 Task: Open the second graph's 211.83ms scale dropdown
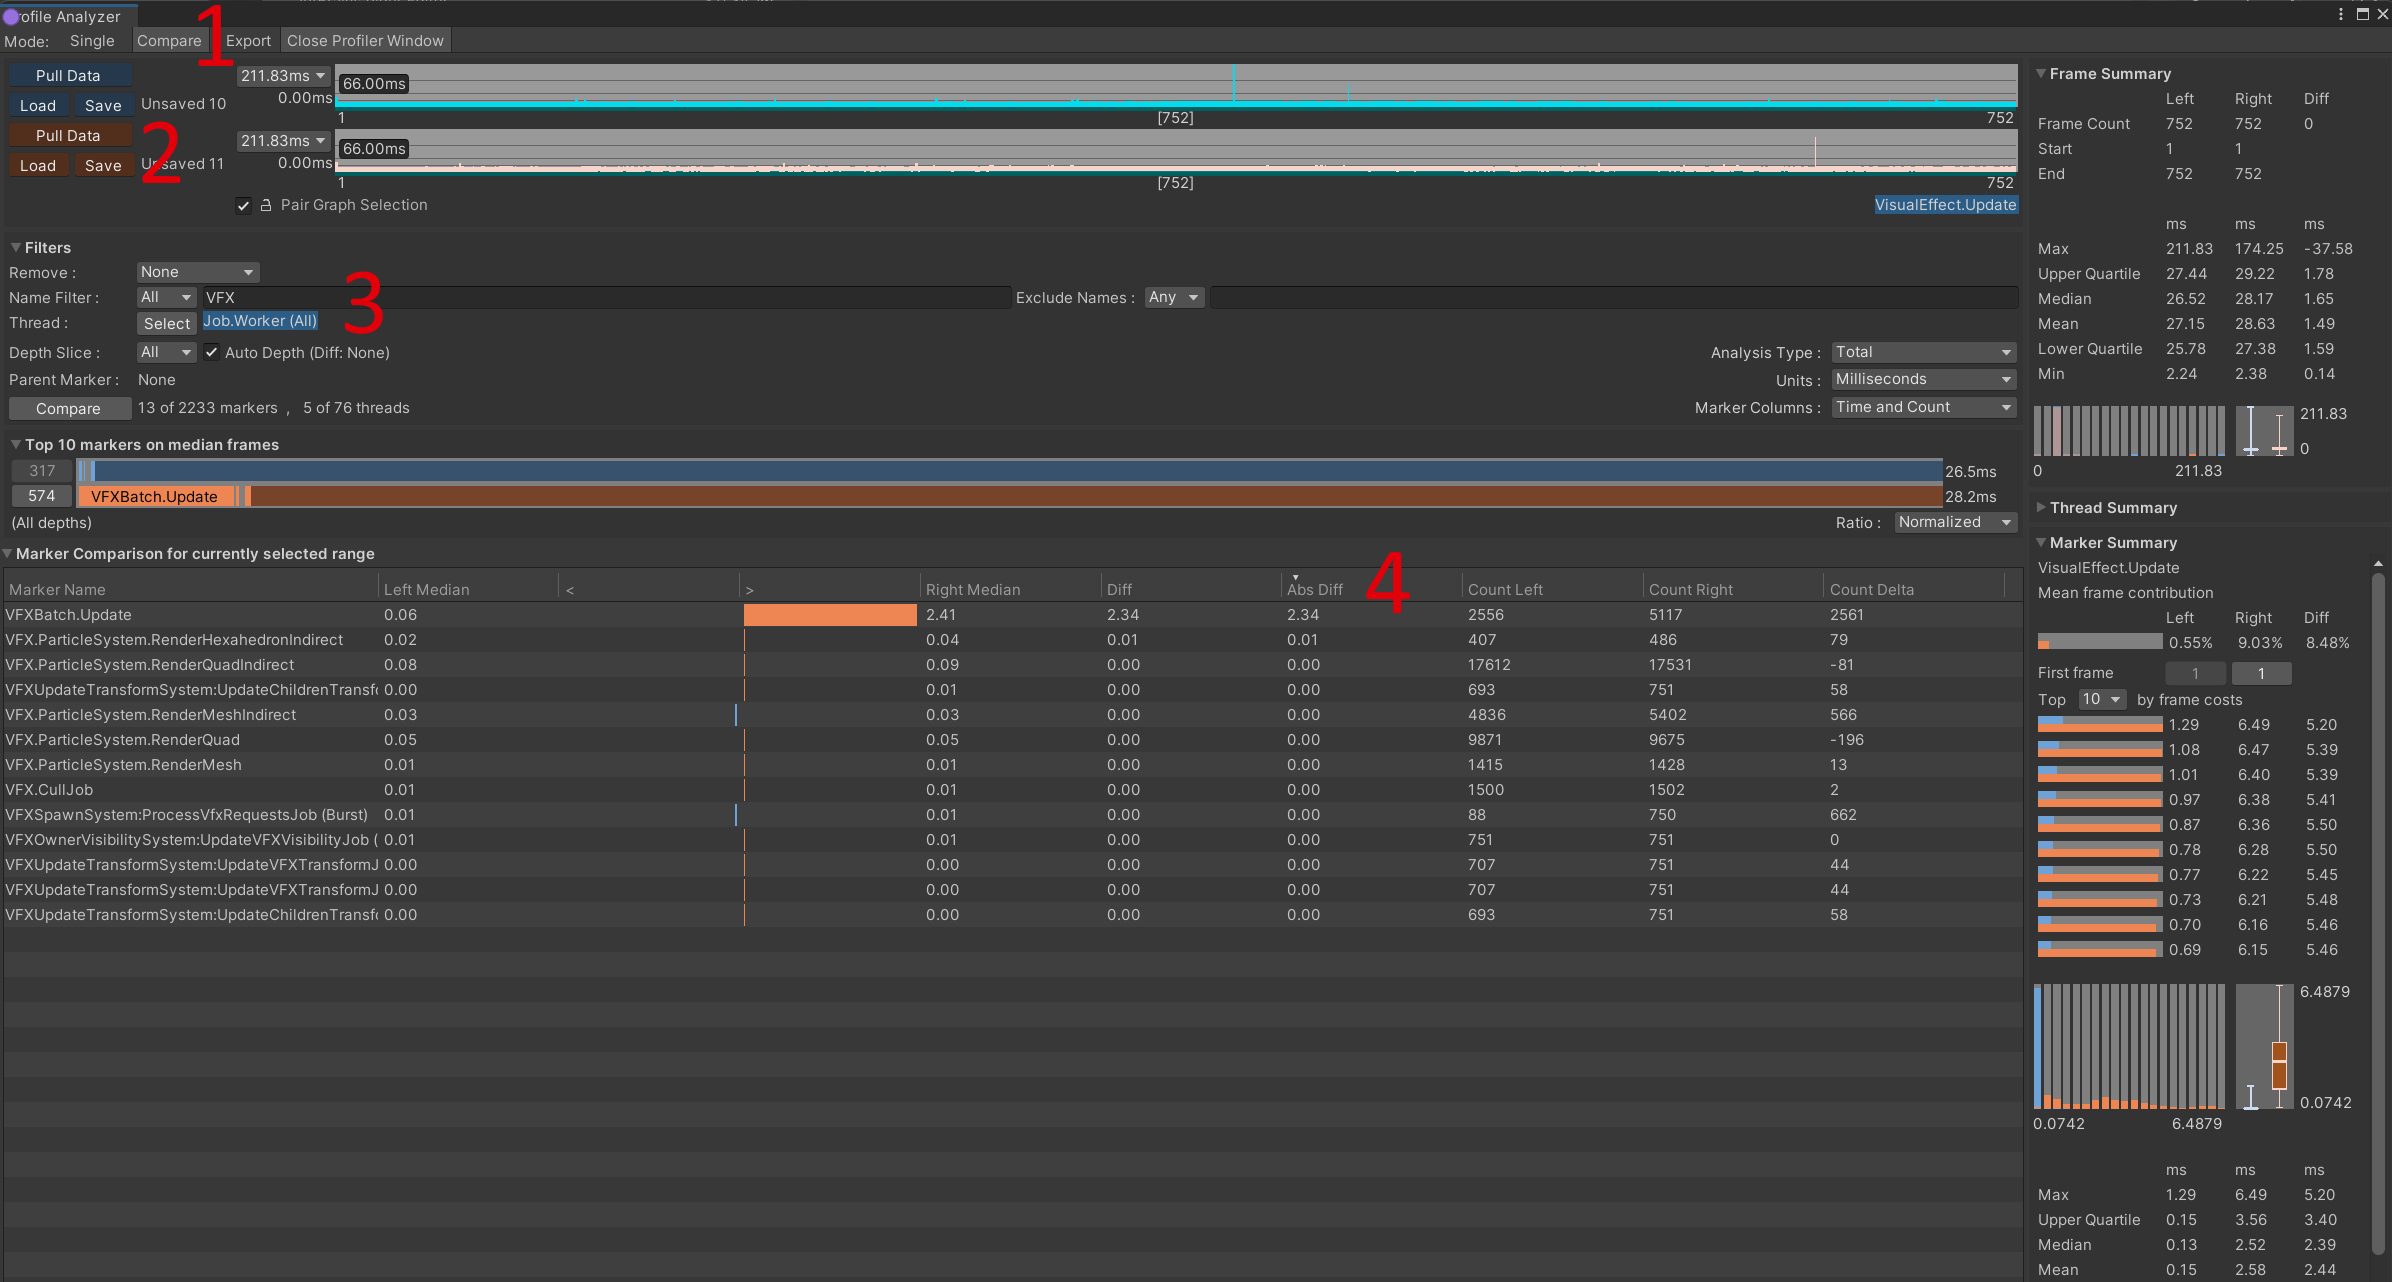pos(284,141)
